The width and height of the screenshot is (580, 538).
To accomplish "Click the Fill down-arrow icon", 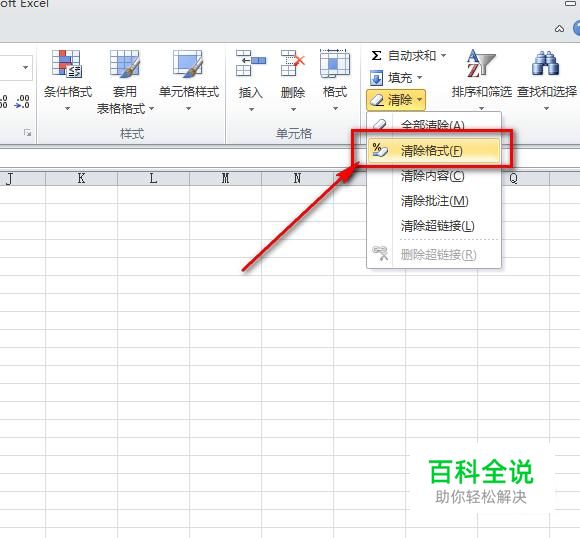I will coord(376,78).
